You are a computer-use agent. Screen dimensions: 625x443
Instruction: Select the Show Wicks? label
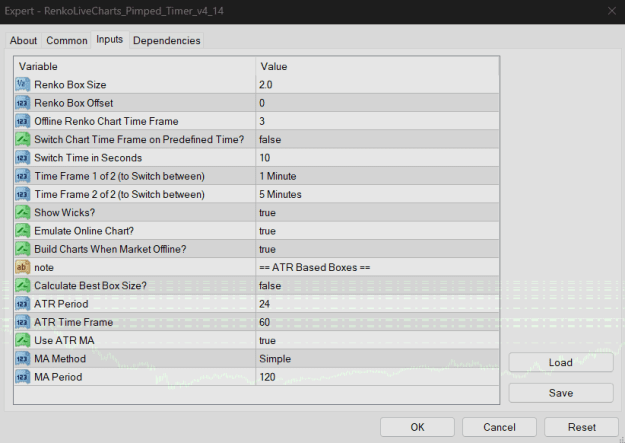(65, 213)
